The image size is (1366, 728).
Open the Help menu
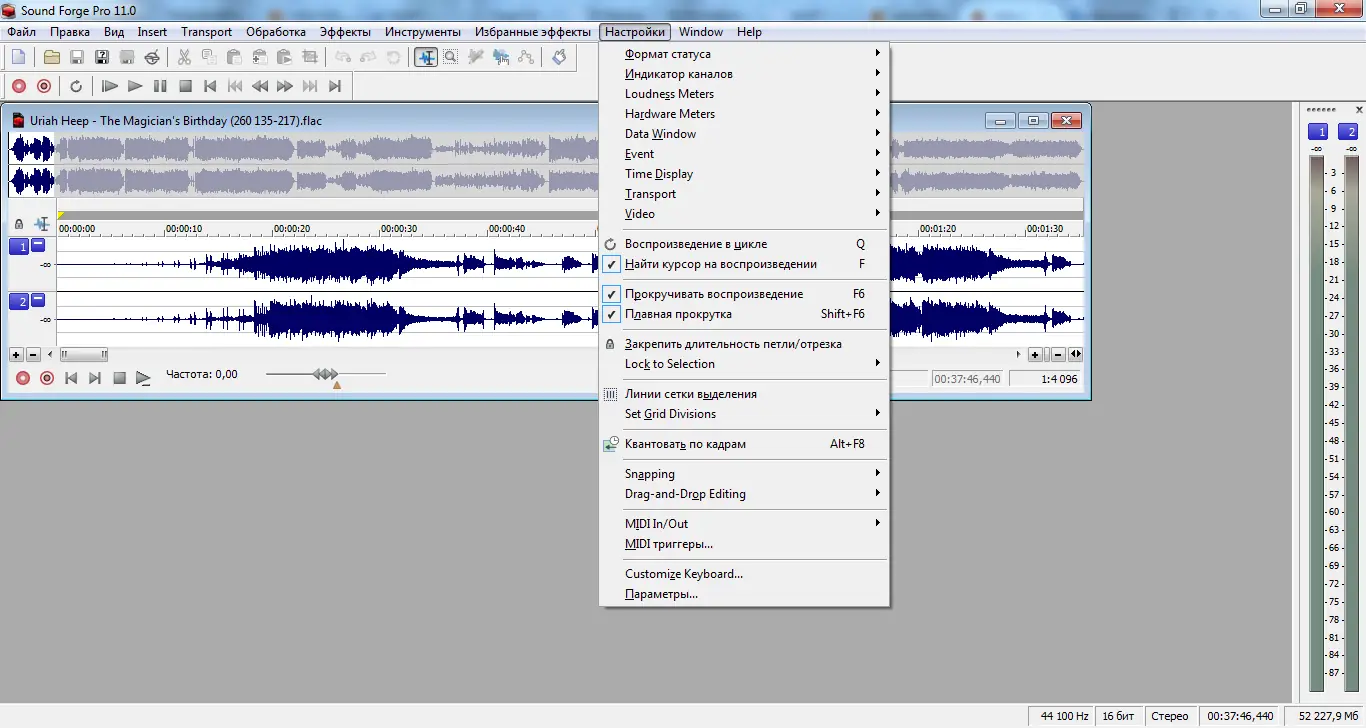(749, 32)
